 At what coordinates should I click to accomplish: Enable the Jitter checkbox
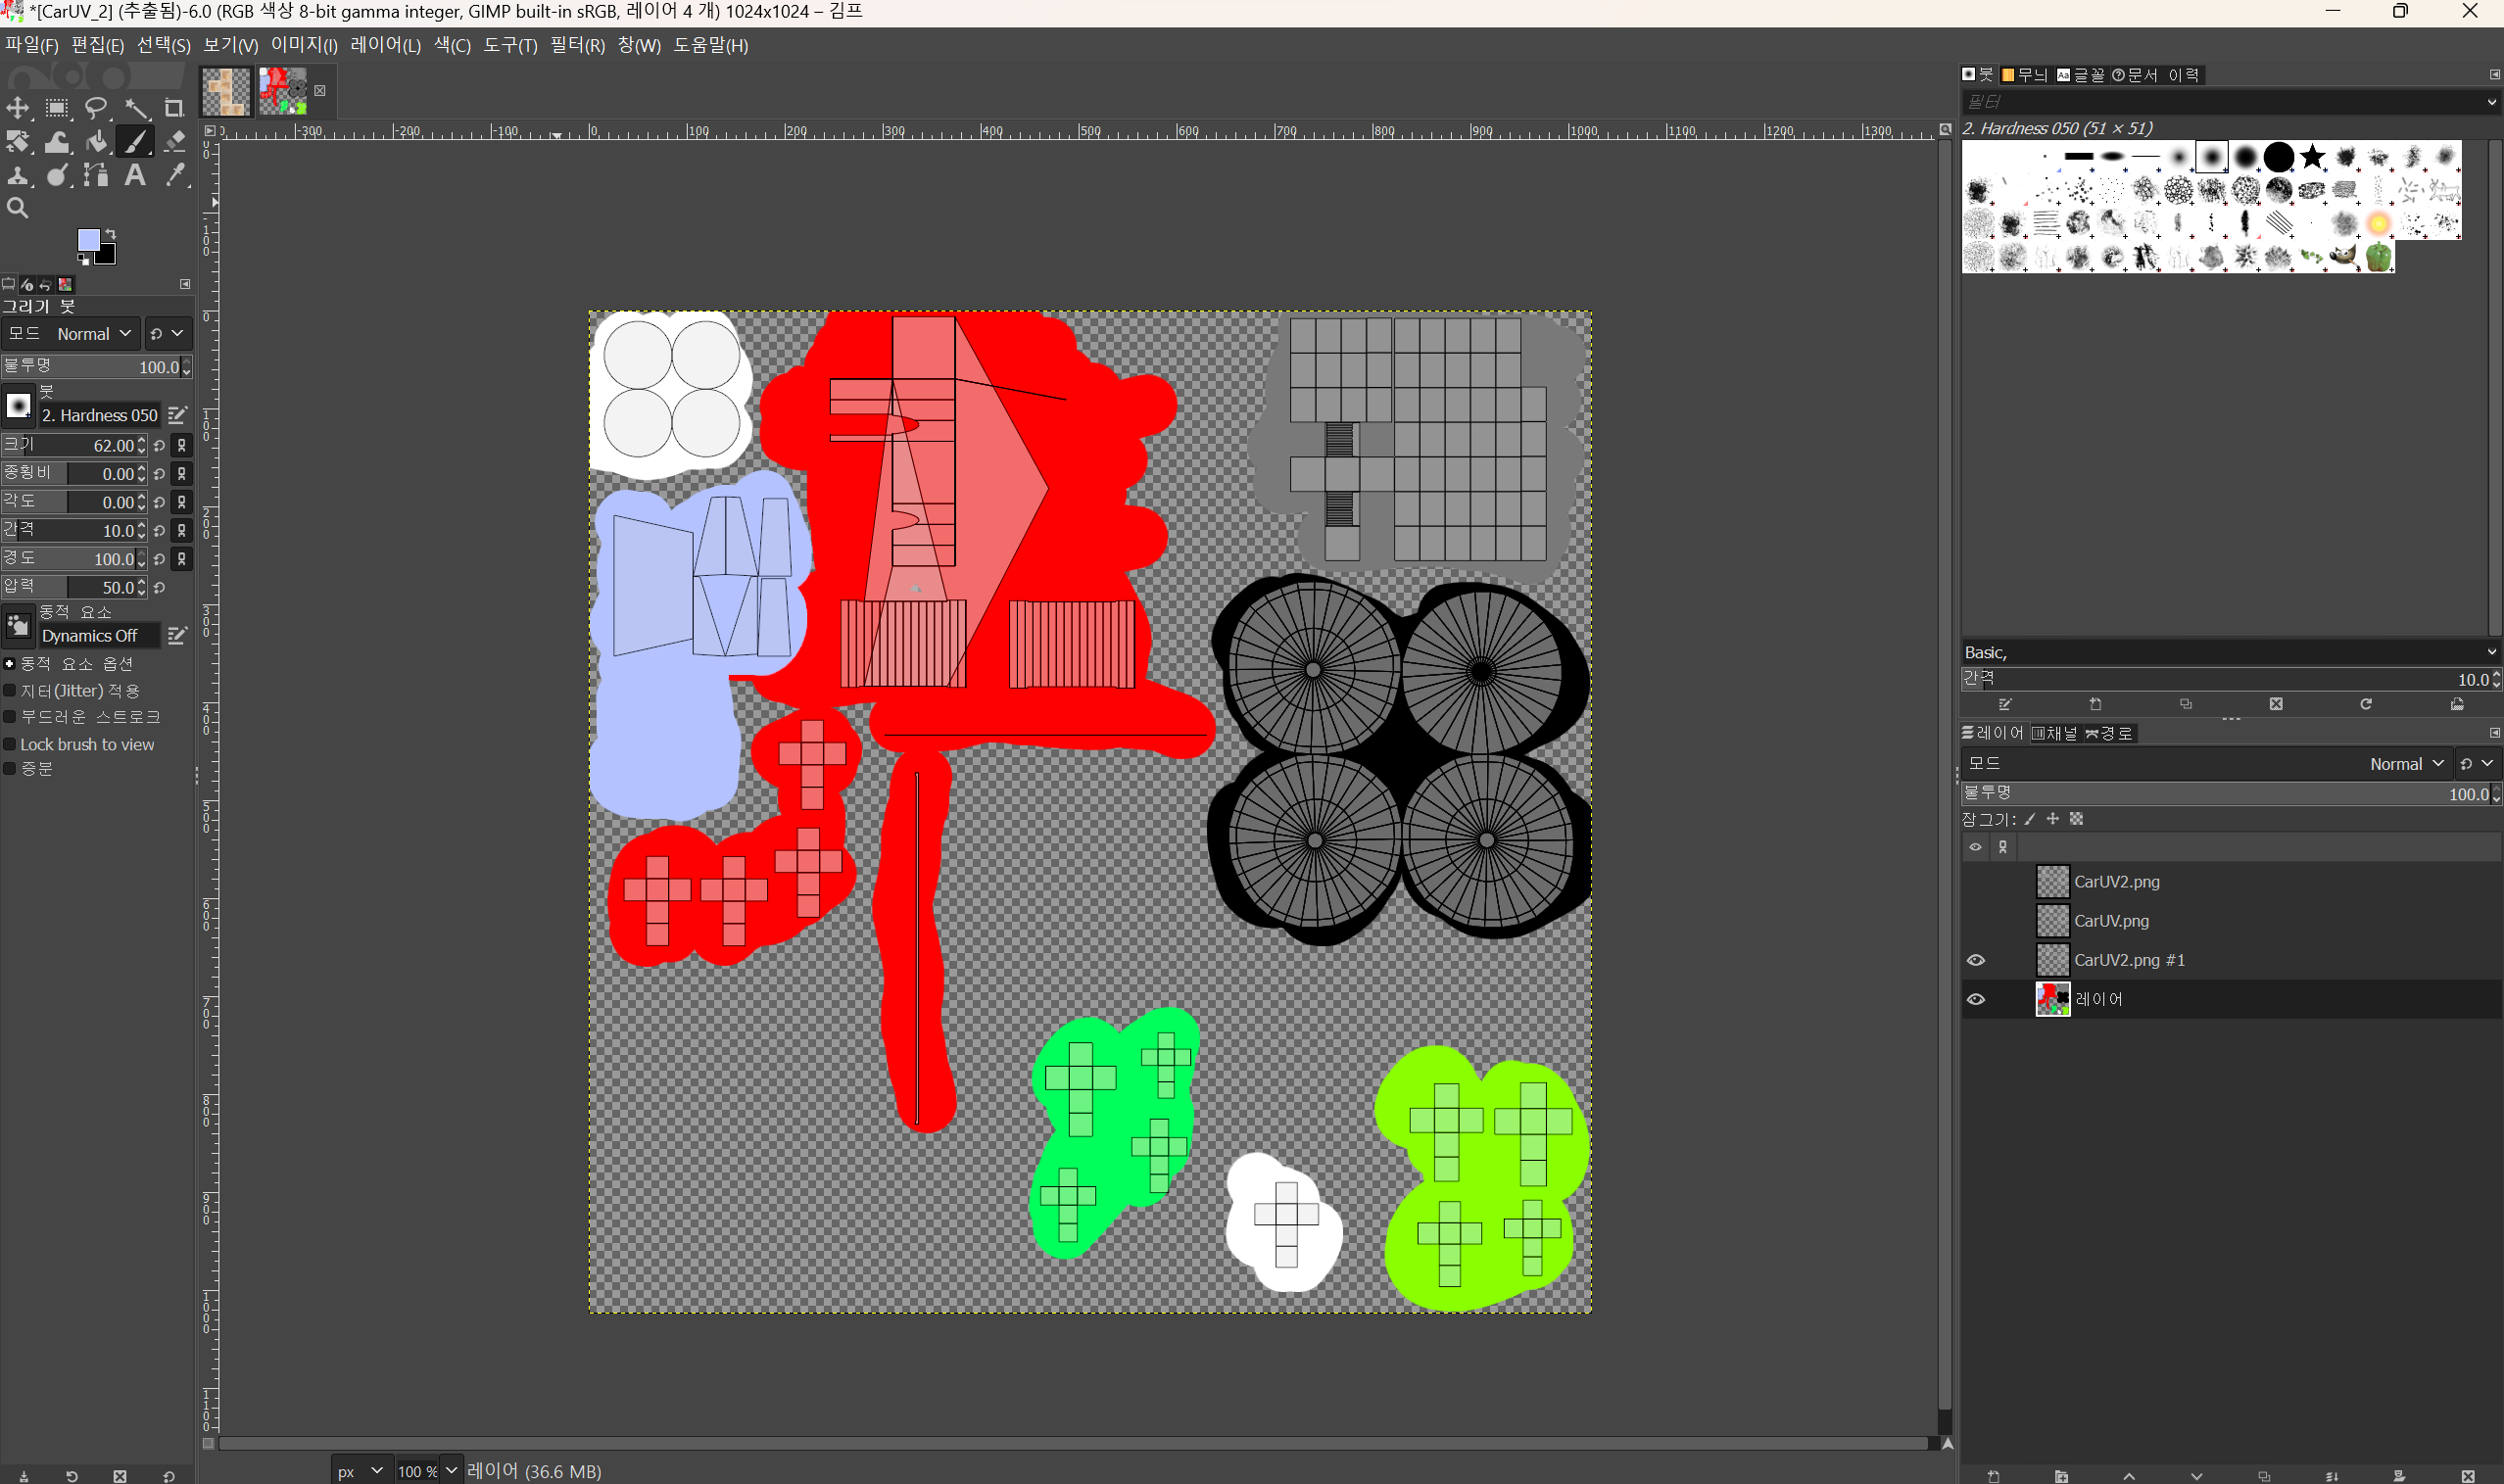(10, 691)
